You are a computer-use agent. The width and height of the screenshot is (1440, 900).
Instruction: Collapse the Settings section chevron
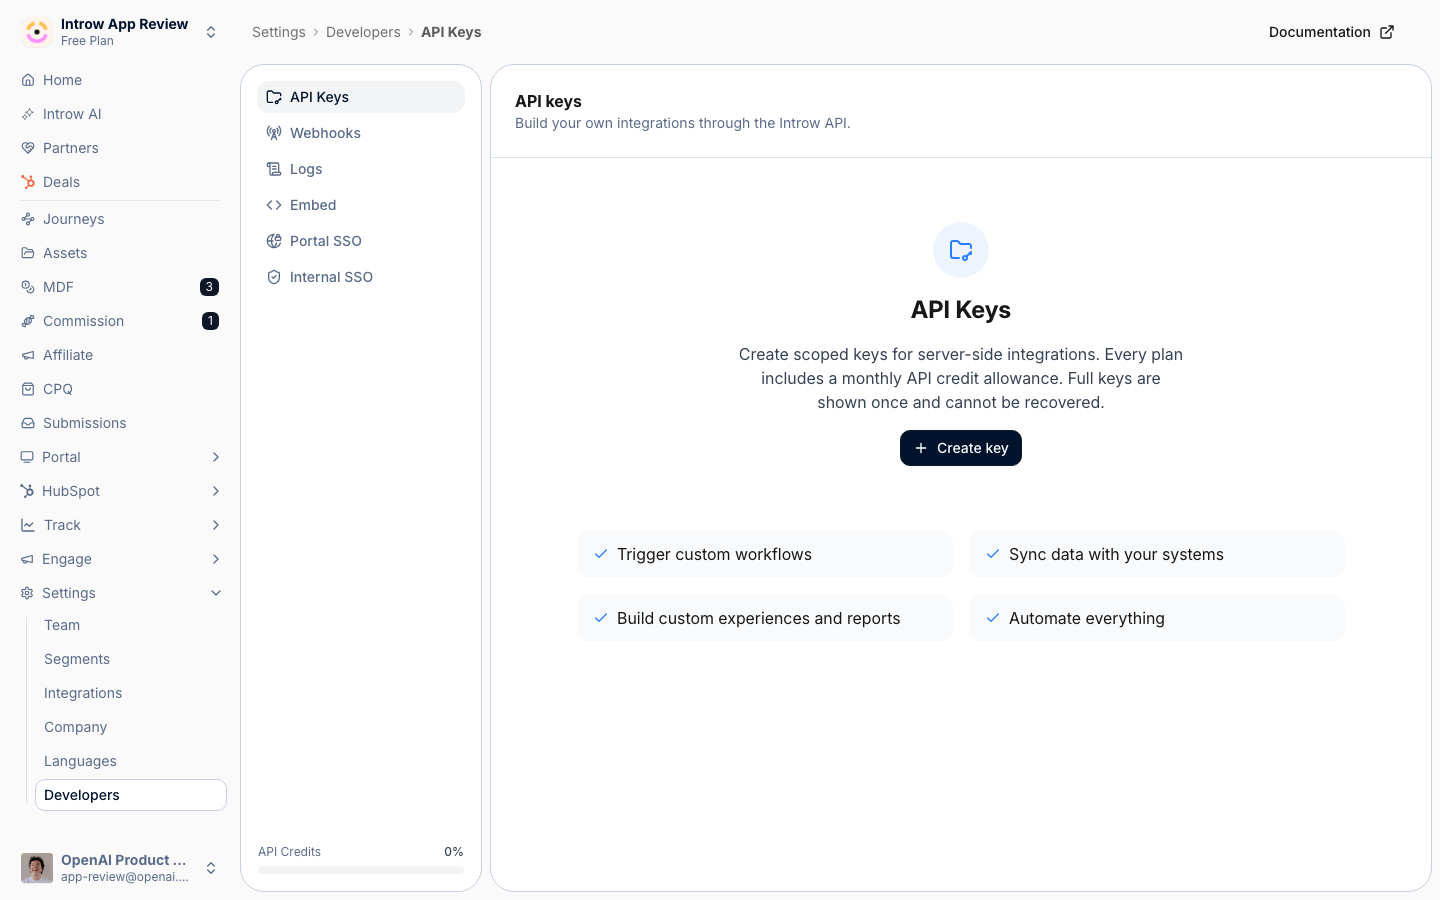click(x=216, y=593)
